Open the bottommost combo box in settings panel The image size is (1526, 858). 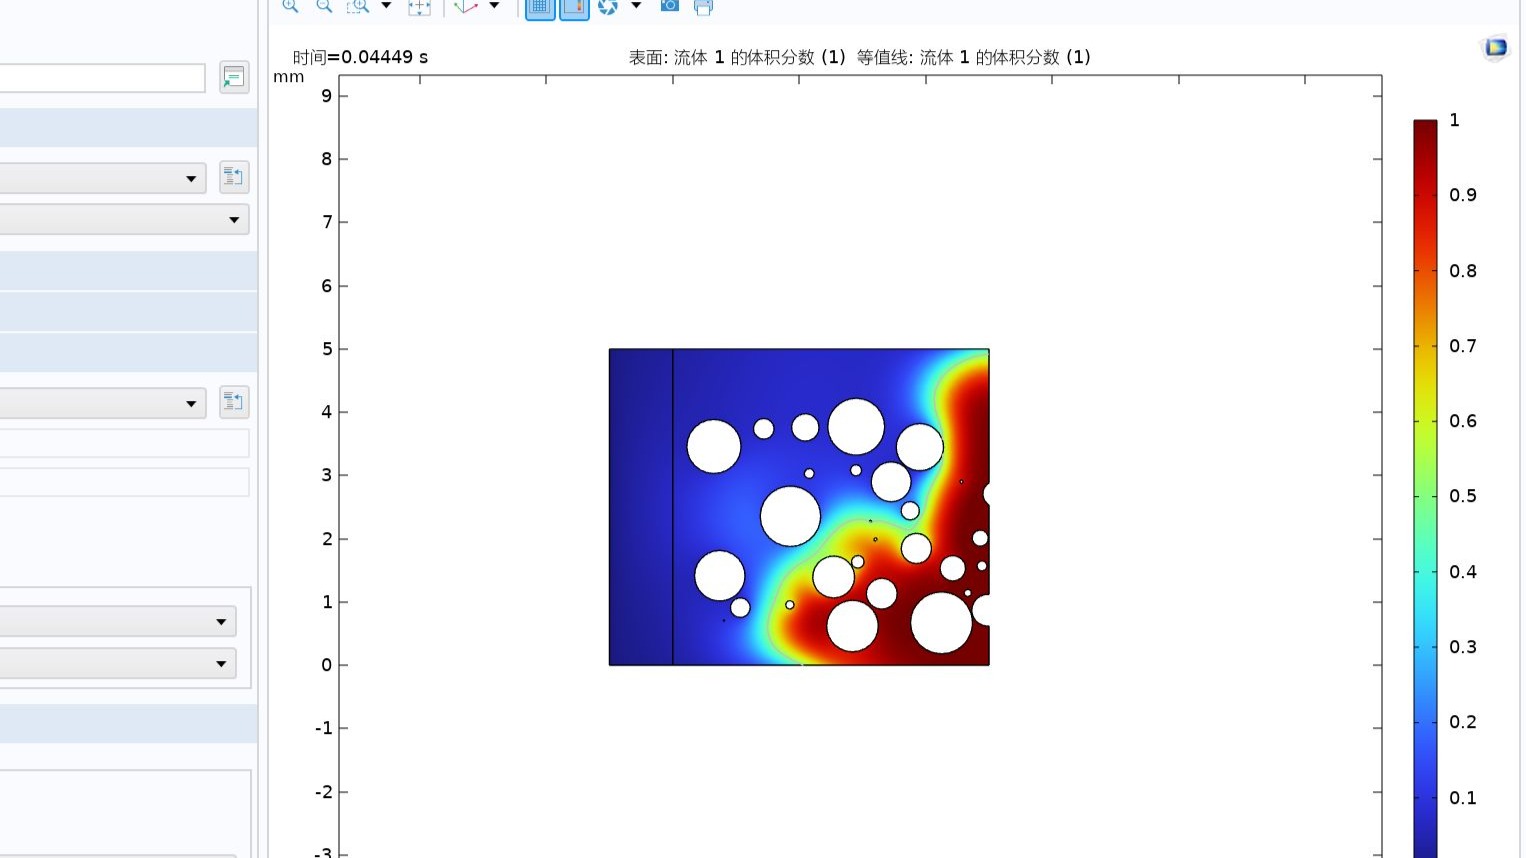pyautogui.click(x=118, y=663)
